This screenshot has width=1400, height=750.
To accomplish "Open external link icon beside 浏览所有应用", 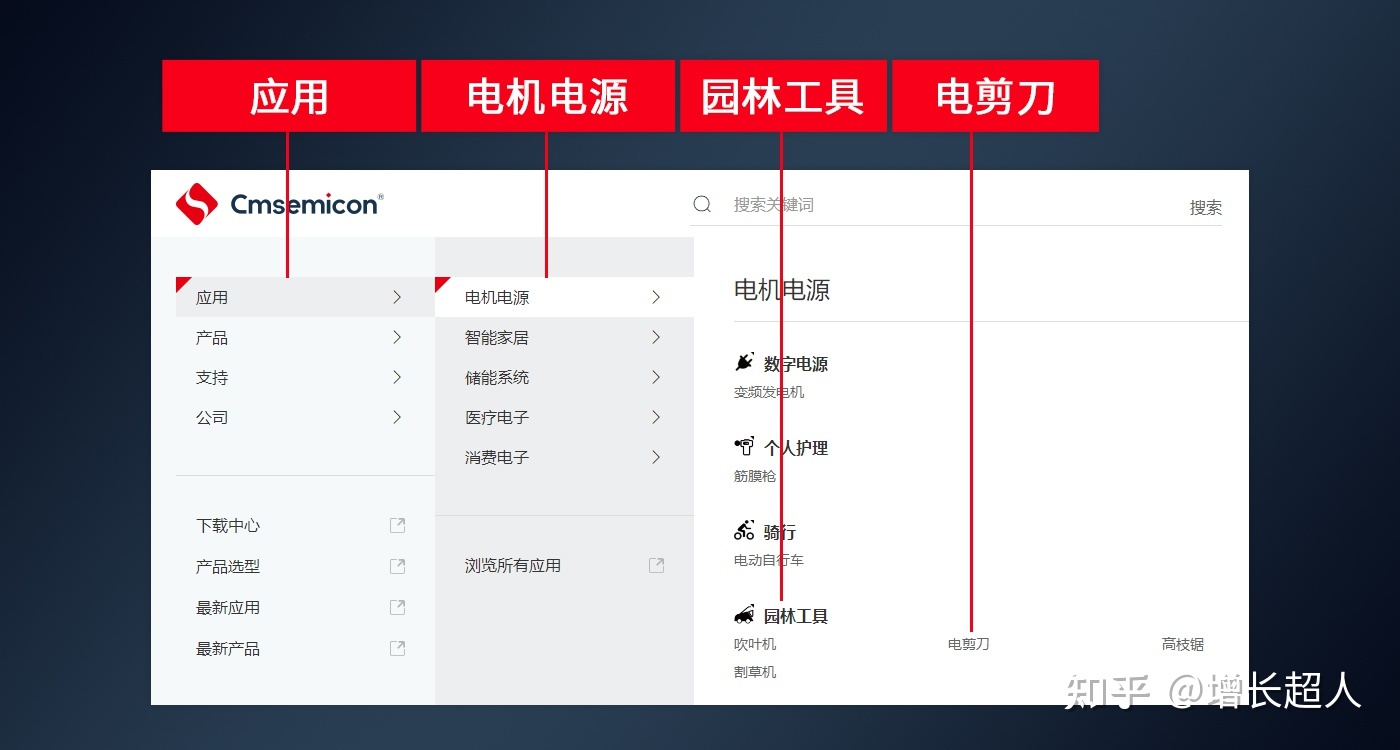I will coord(656,565).
